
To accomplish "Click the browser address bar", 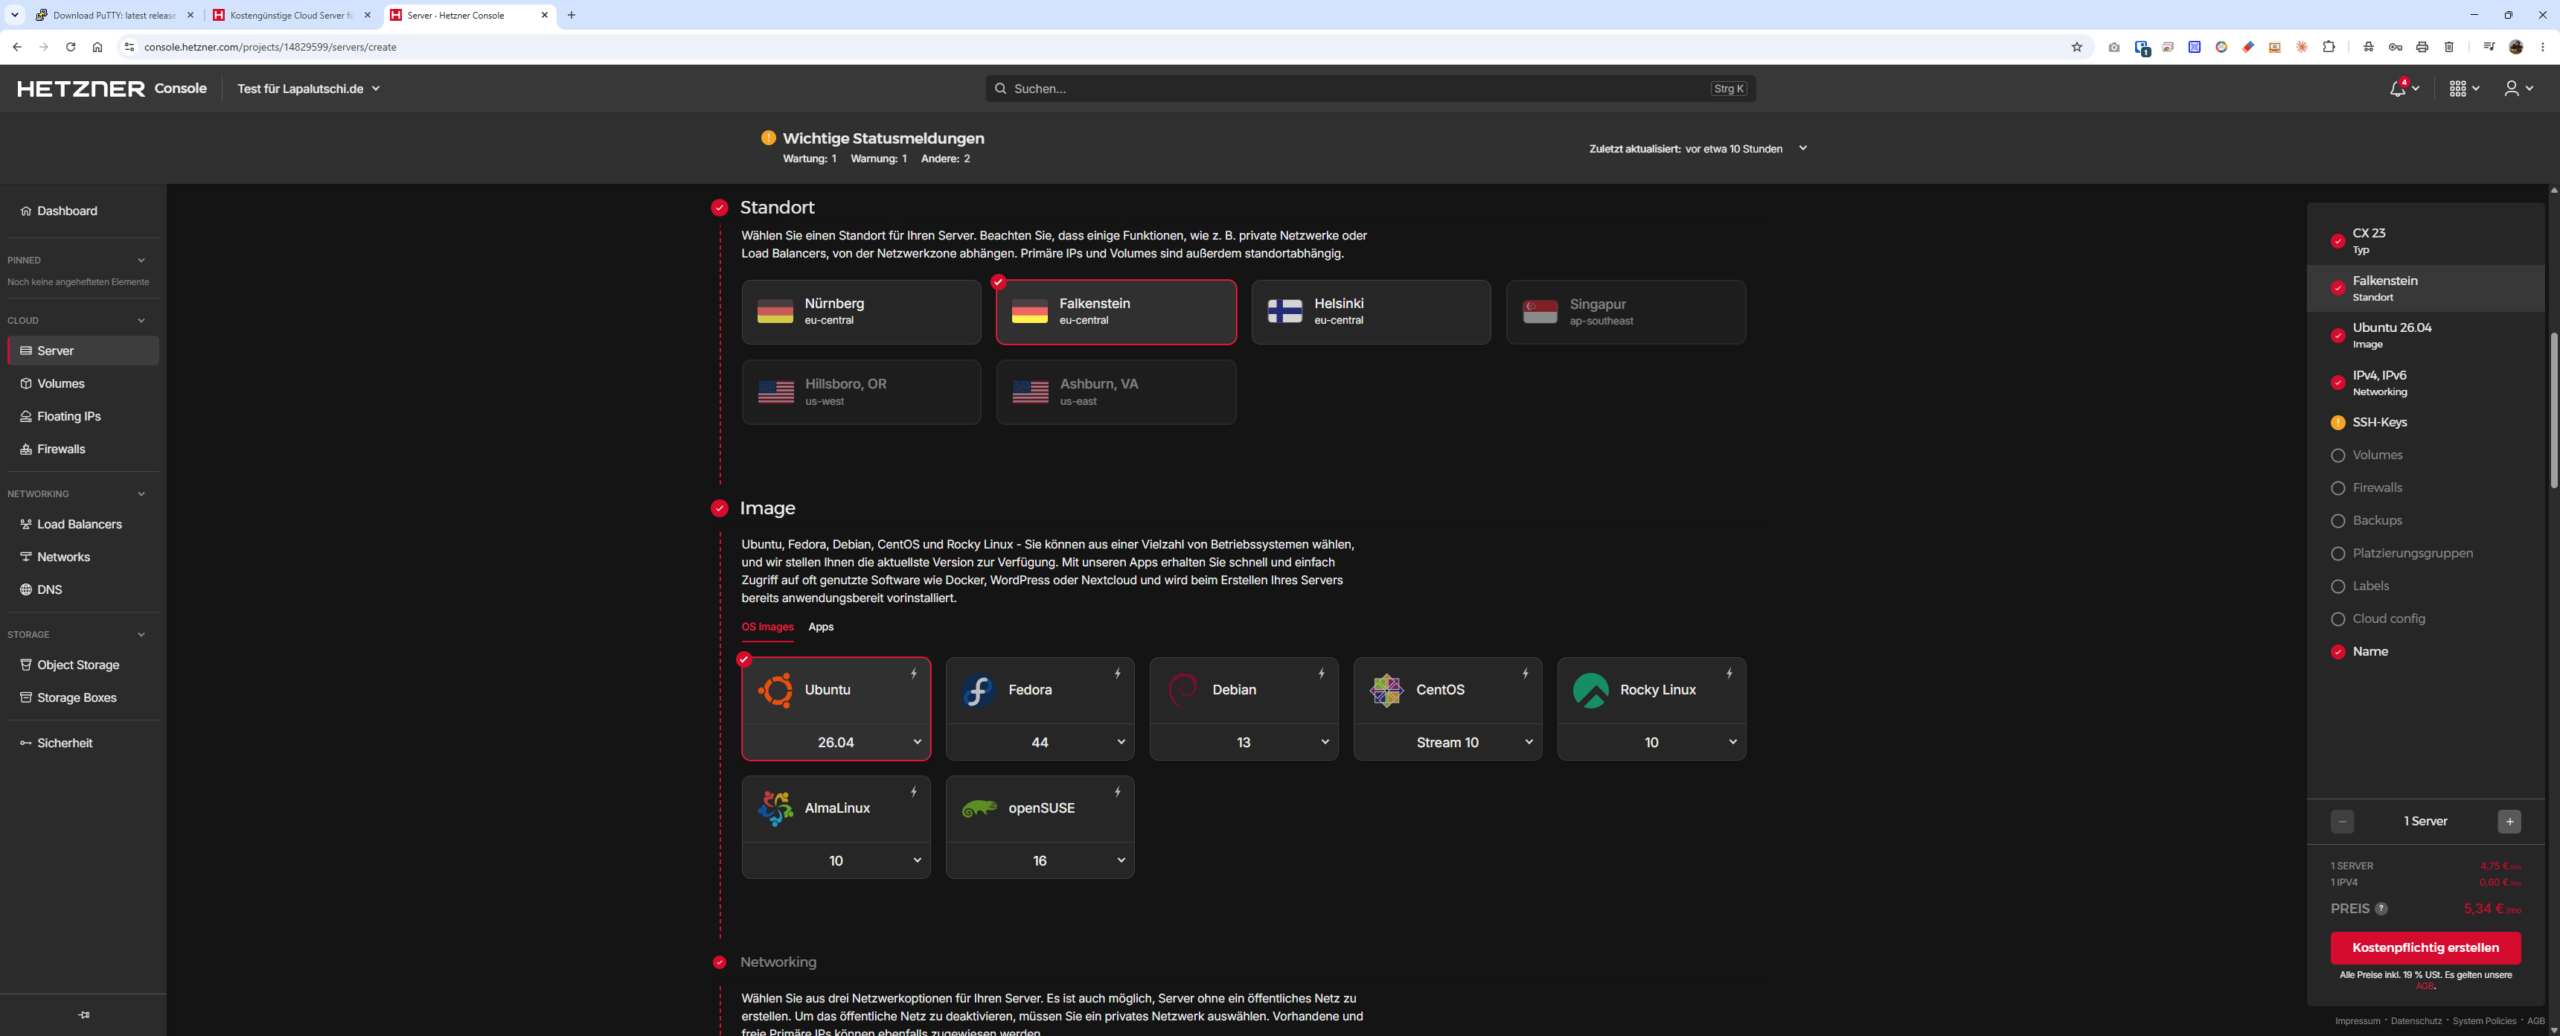I will coord(1100,47).
